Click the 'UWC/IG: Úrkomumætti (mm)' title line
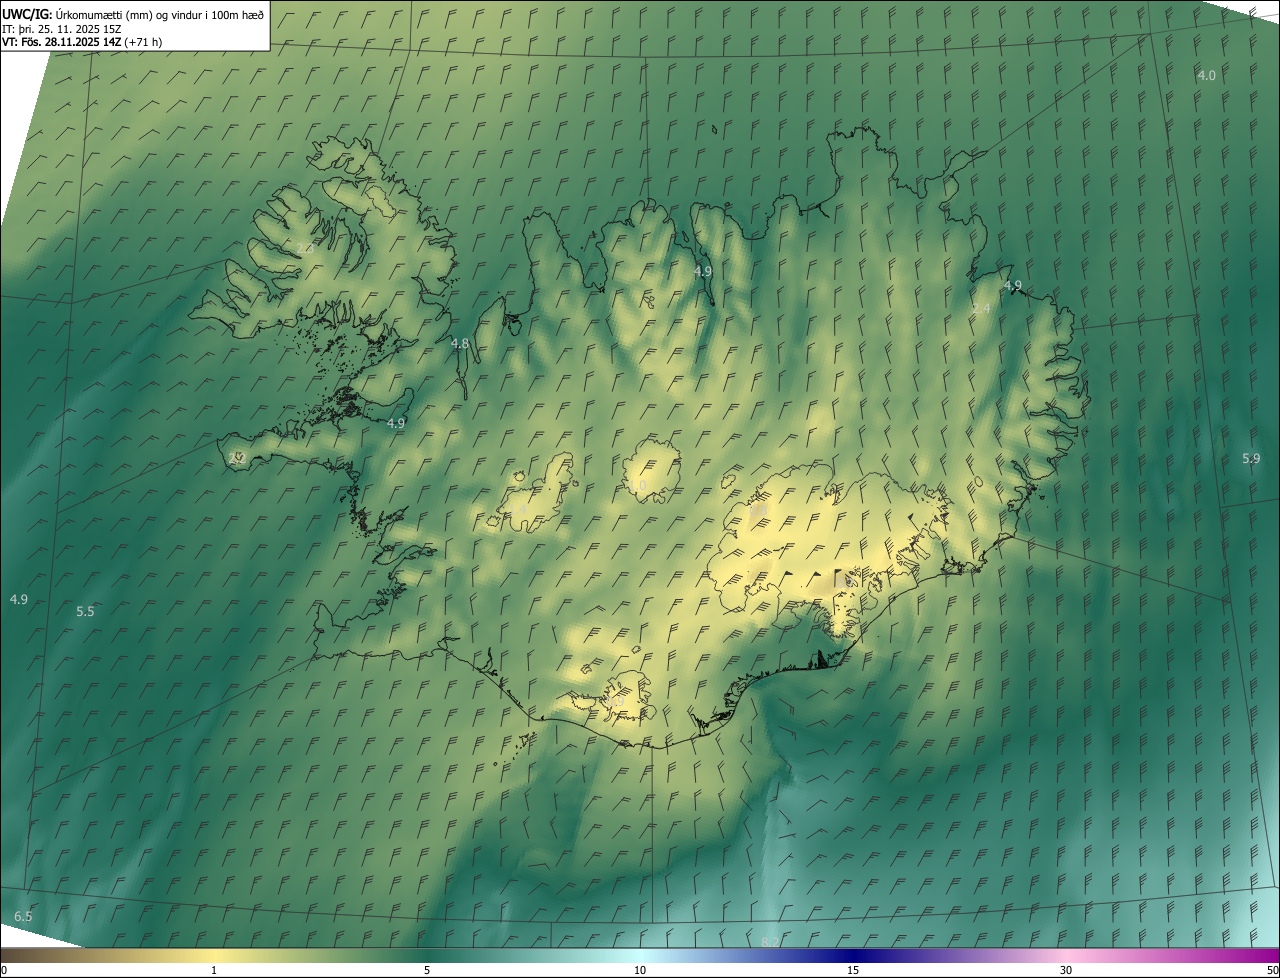The height and width of the screenshot is (978, 1280). (x=133, y=13)
